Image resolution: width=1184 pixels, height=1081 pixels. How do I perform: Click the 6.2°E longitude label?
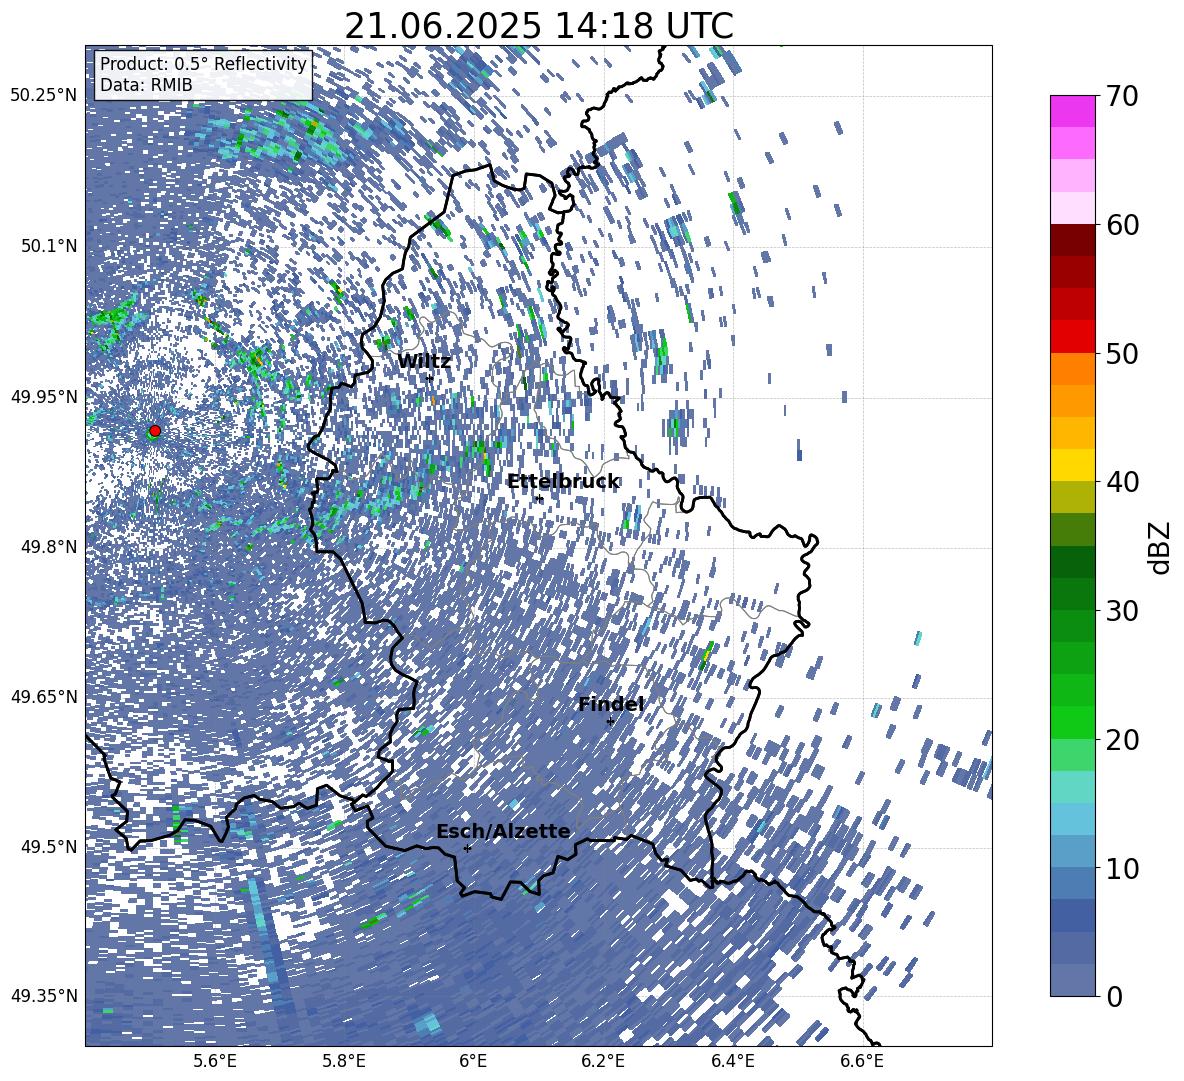[603, 1062]
